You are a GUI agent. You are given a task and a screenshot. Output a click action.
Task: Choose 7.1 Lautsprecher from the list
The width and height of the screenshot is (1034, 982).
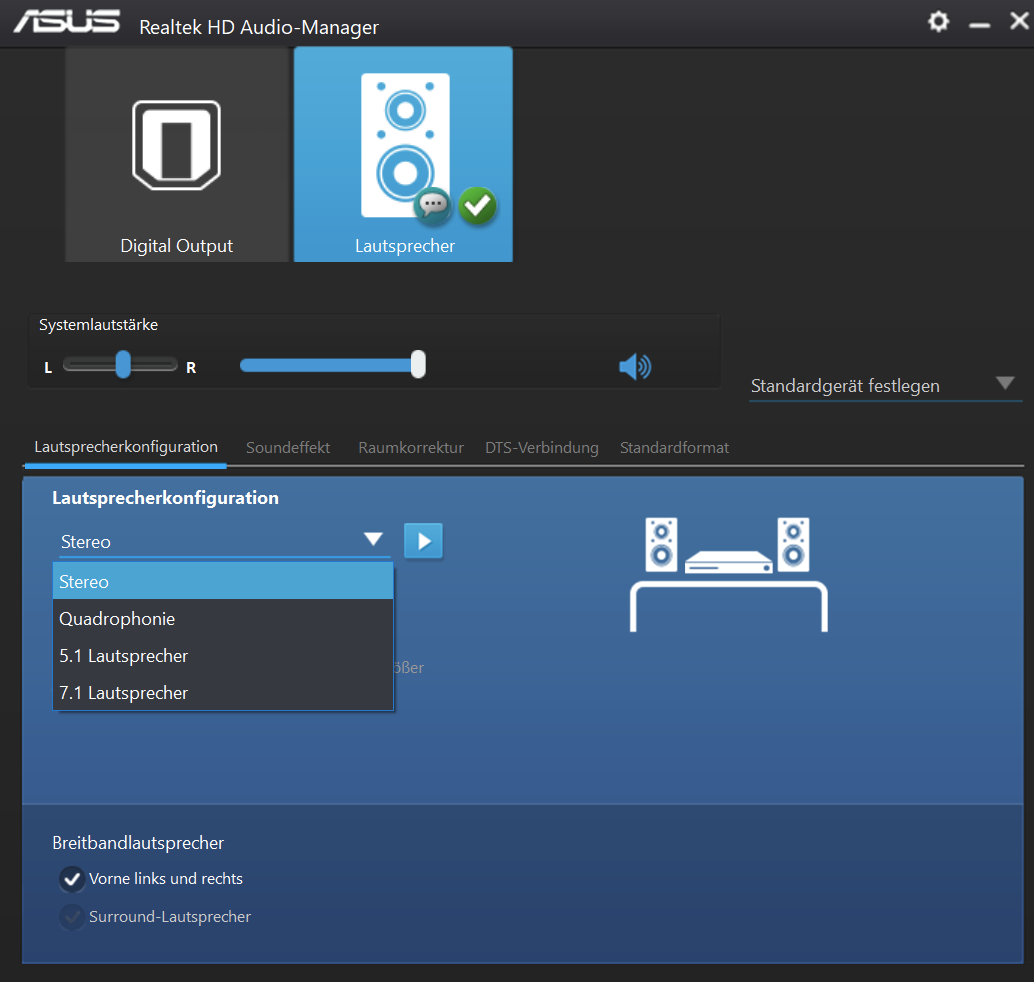coord(223,692)
